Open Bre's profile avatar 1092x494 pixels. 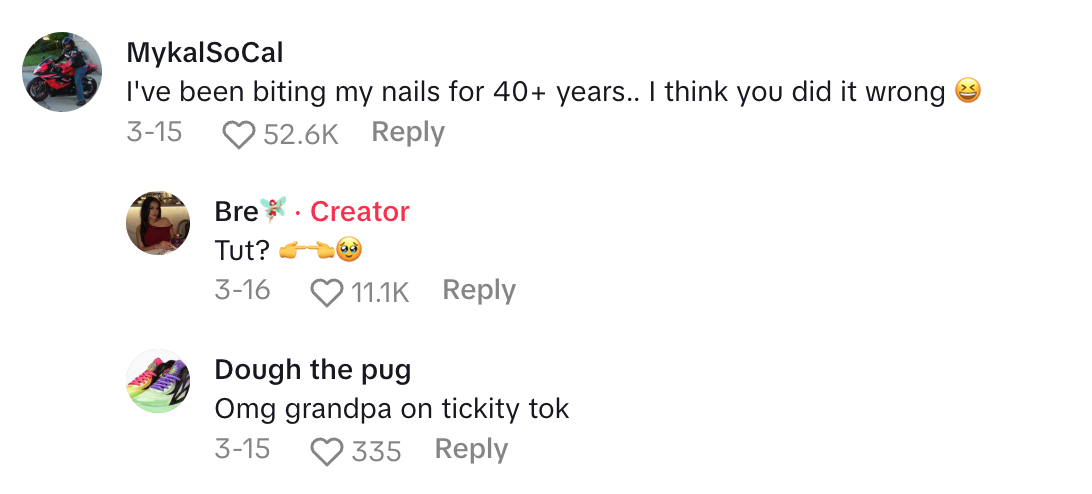158,222
